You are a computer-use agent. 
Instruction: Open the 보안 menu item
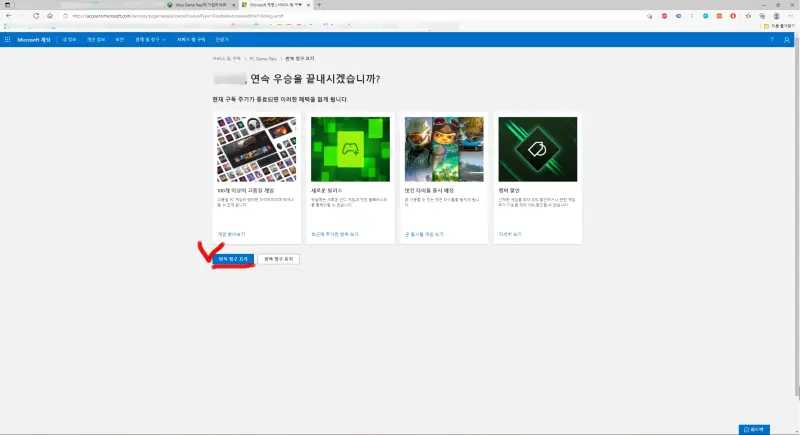[x=120, y=40]
